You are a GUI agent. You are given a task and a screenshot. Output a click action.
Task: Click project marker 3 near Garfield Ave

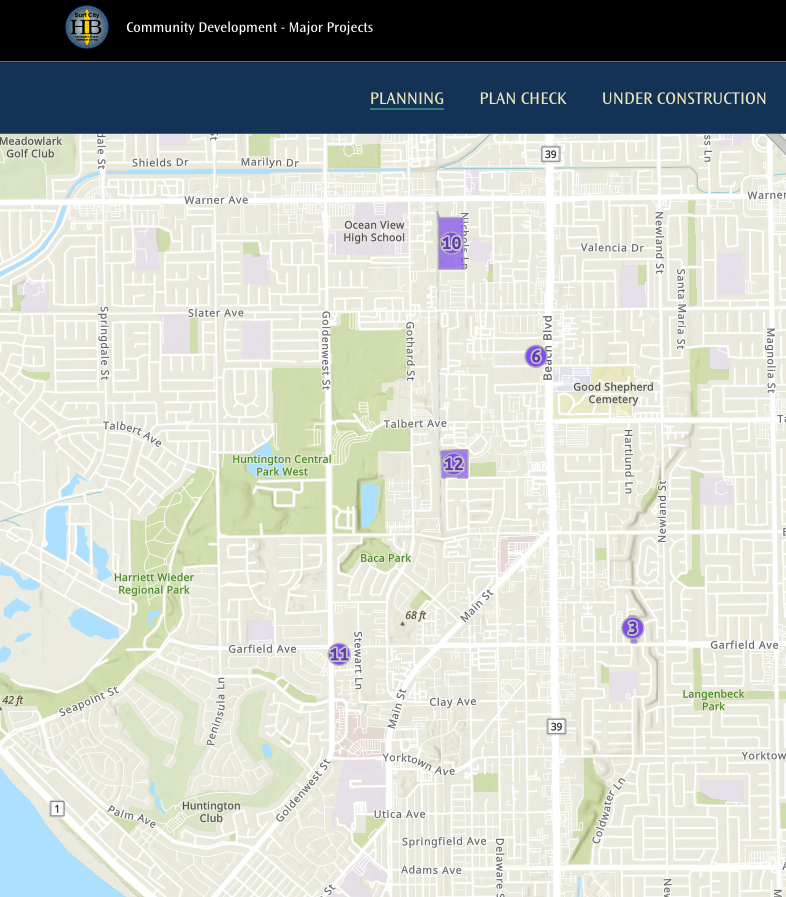(x=632, y=628)
